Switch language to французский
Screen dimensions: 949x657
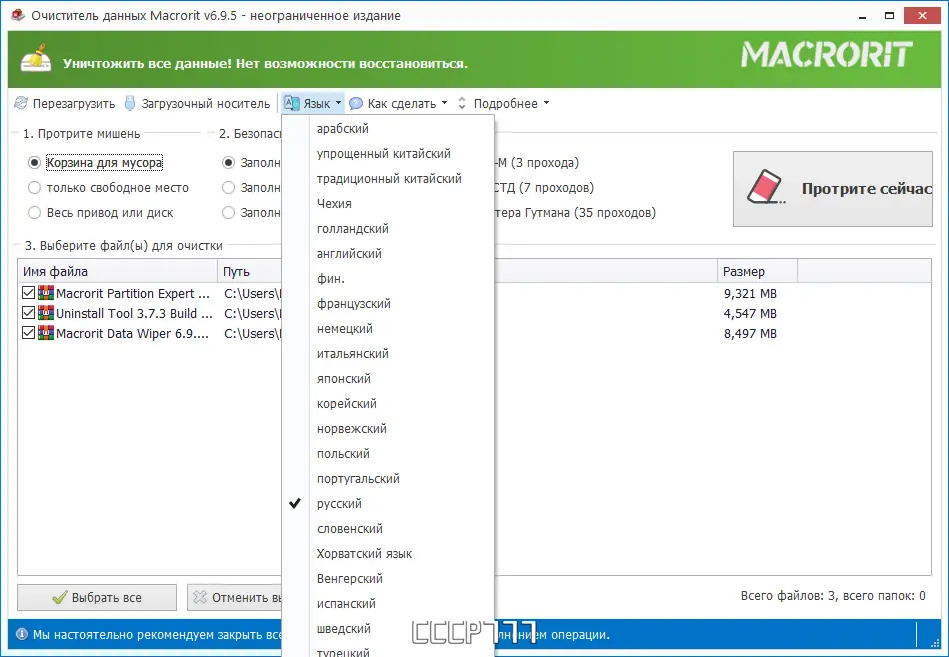[388, 304]
